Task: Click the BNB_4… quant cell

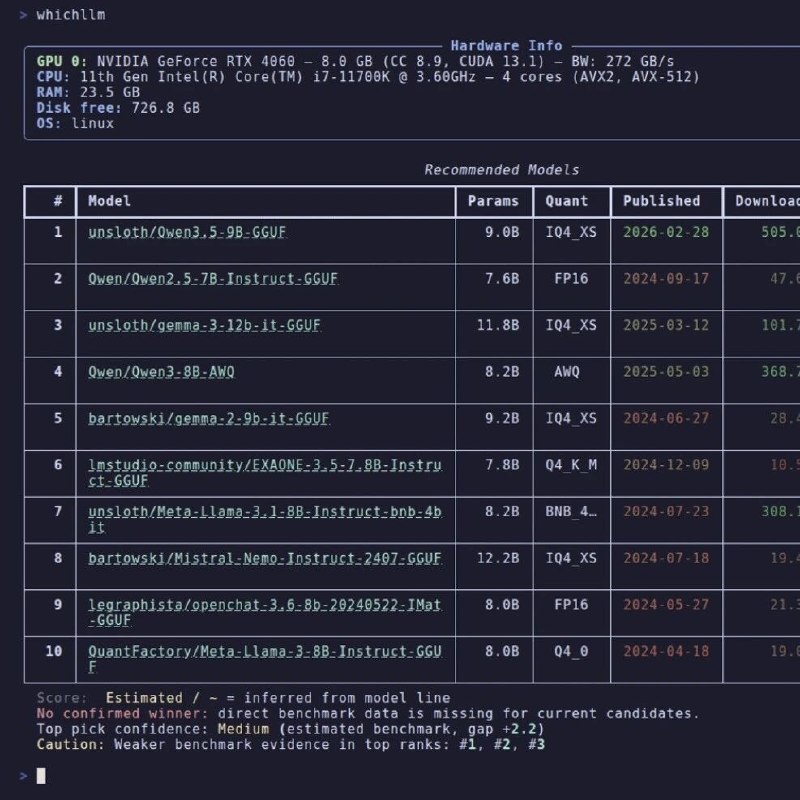Action: coord(571,512)
